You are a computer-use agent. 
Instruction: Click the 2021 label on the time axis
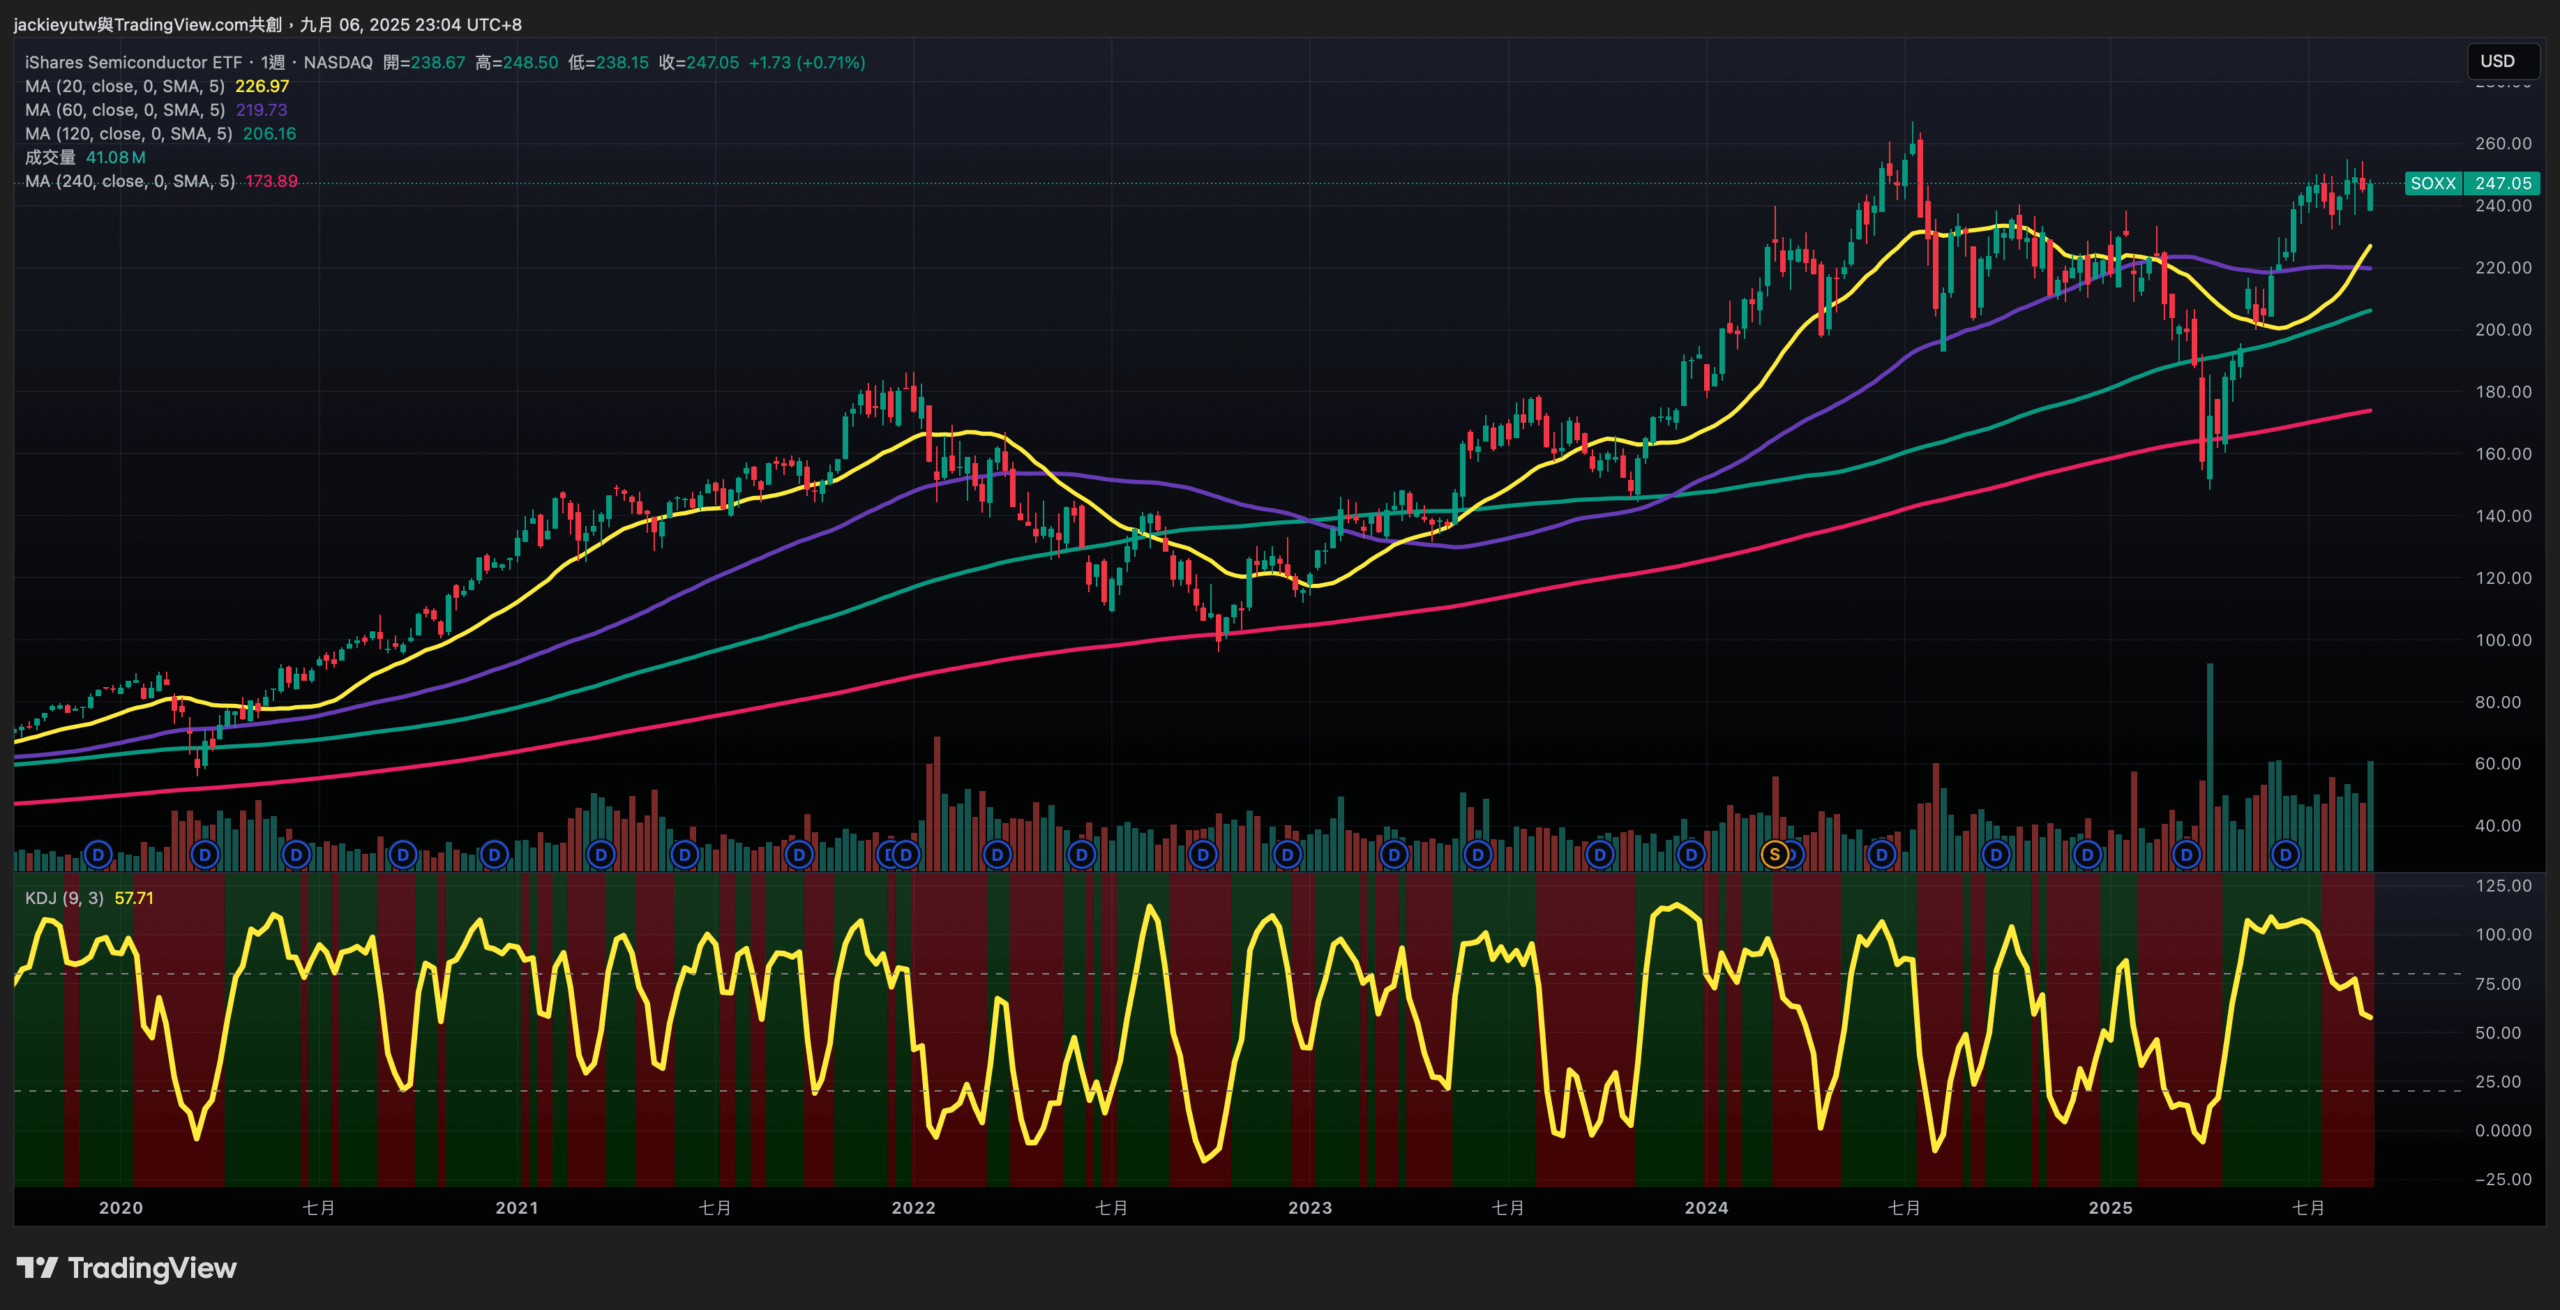(517, 1207)
